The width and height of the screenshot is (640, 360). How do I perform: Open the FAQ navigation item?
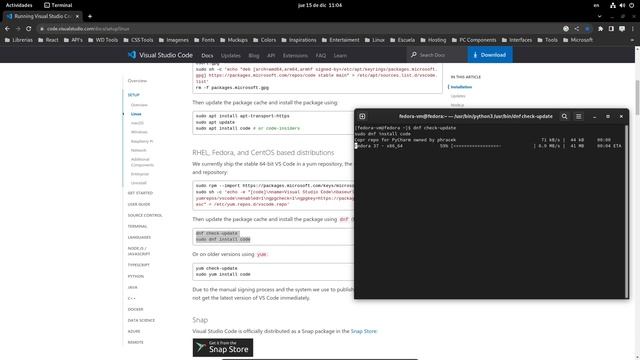click(320, 56)
